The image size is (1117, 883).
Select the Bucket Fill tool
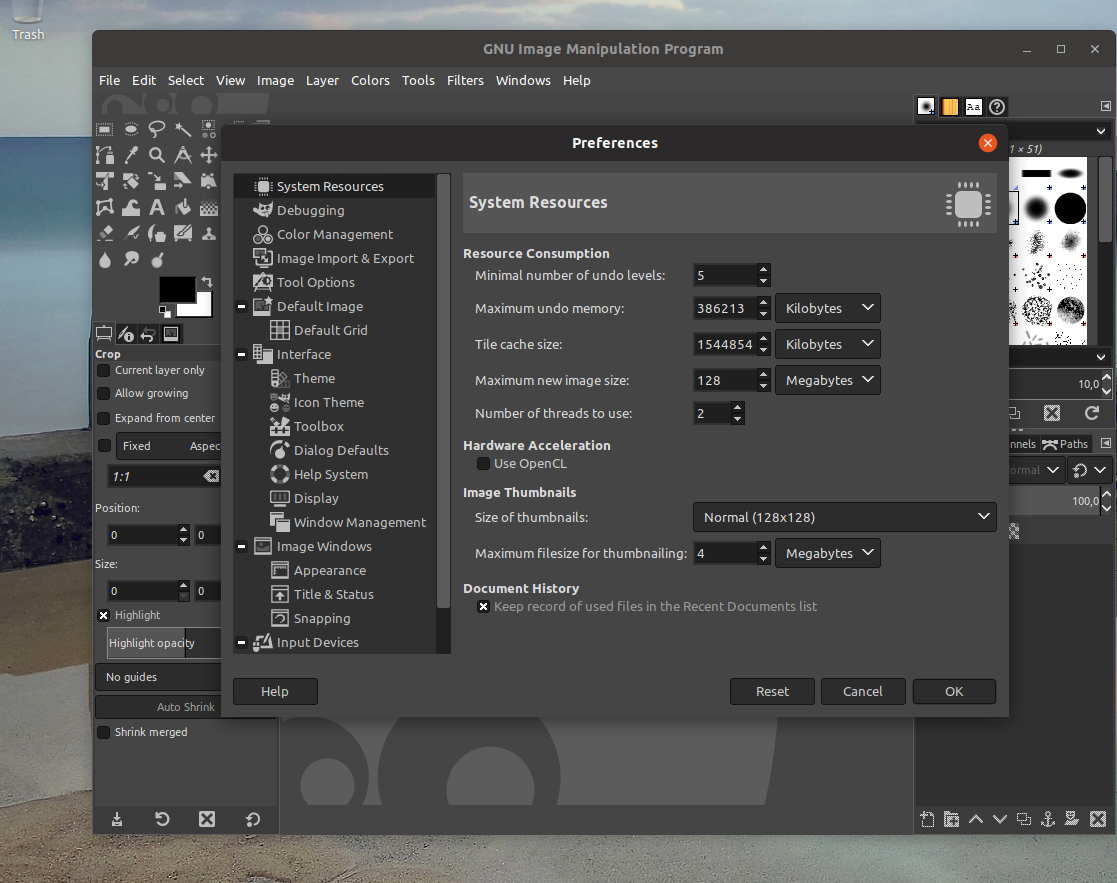182,207
